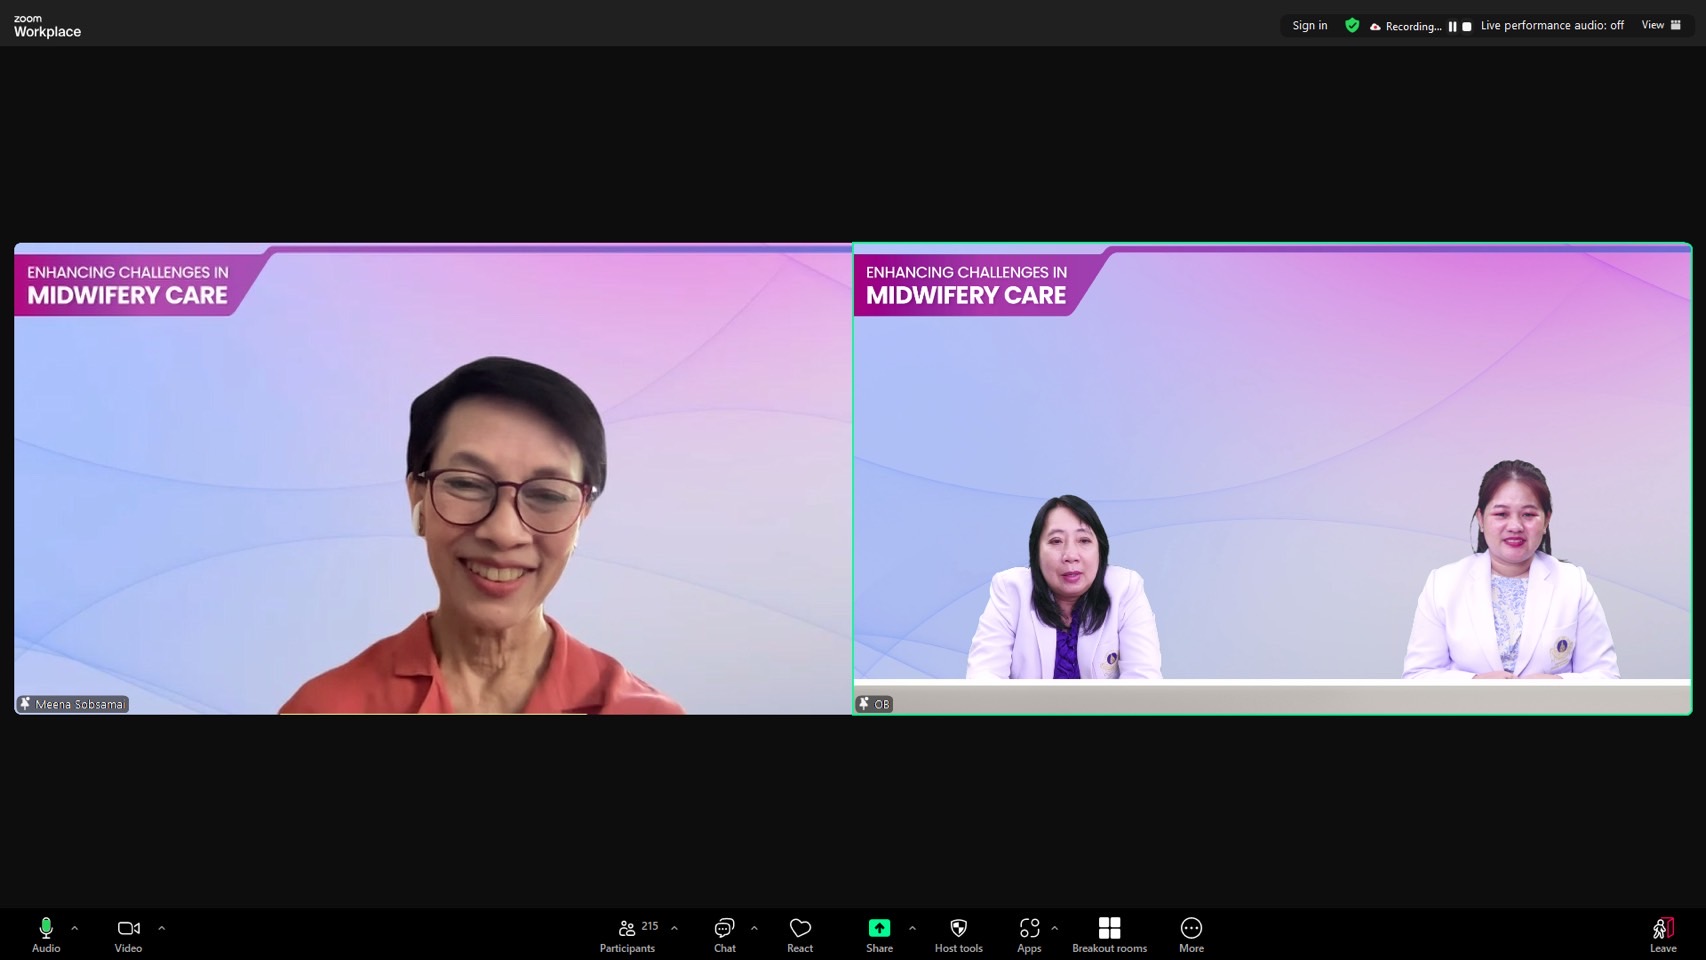Expand audio options chevron beside Audio

(75, 928)
